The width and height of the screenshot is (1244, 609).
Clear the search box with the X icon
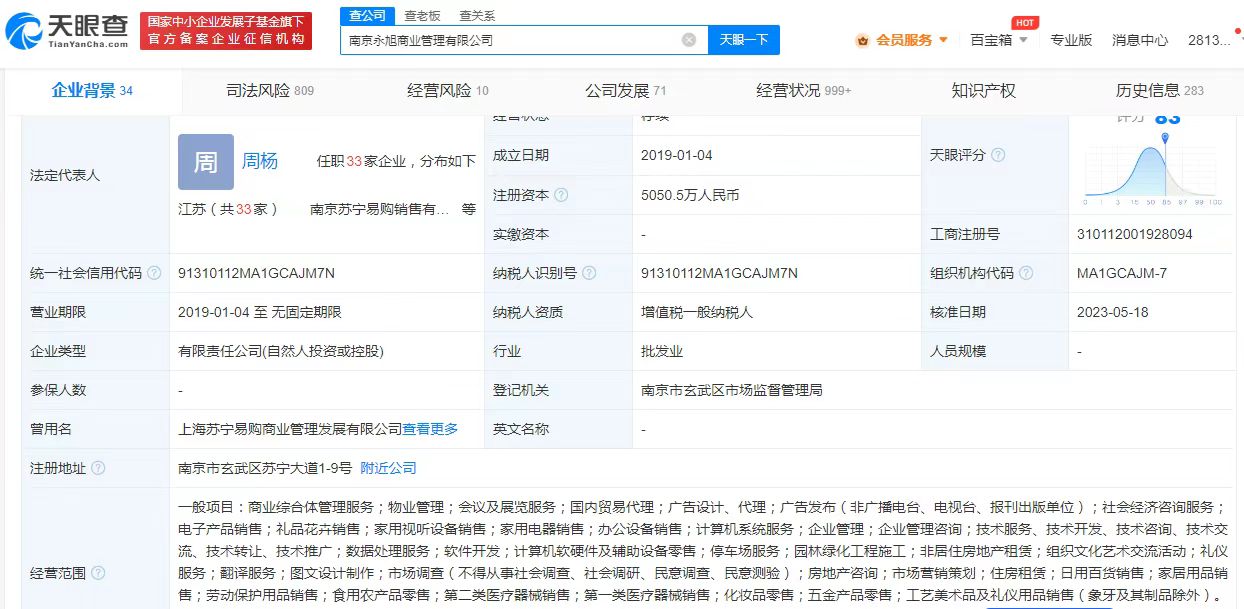689,40
